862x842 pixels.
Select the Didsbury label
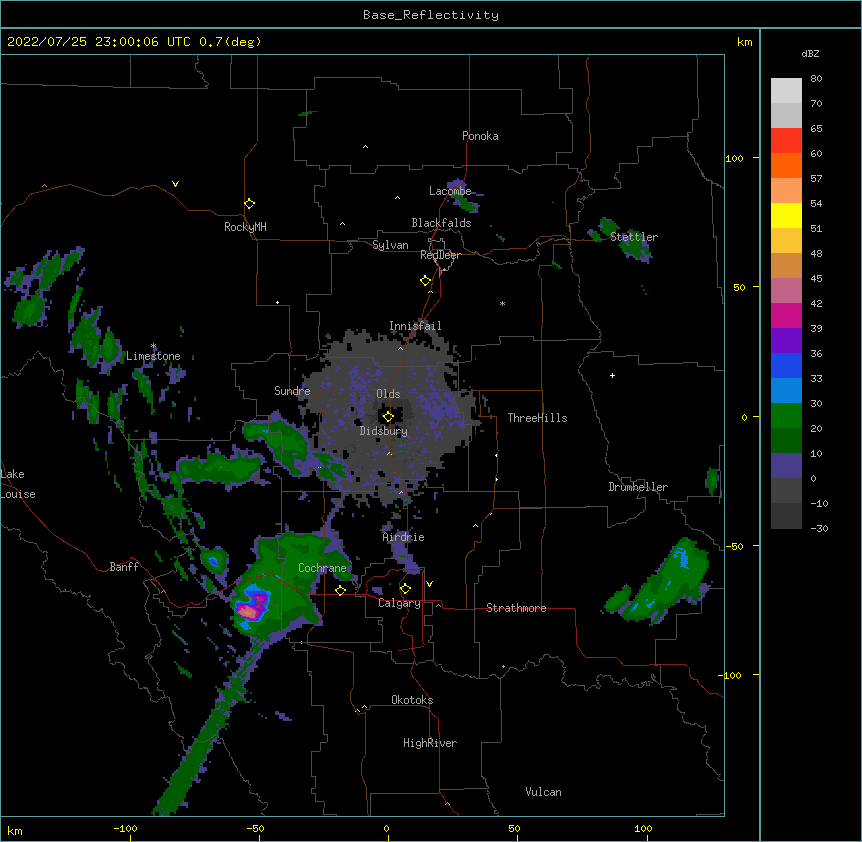(384, 431)
